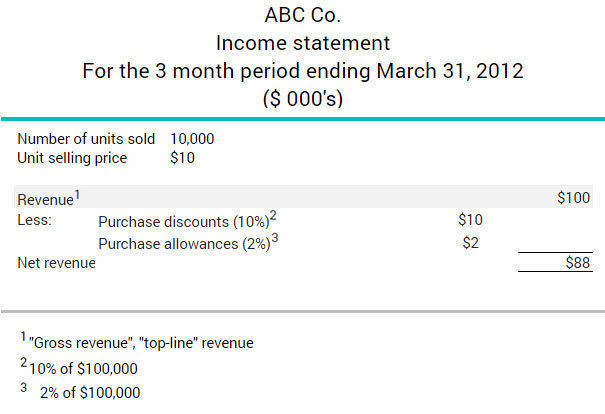Click the ABC Co. title
Image resolution: width=605 pixels, height=414 pixels.
tap(302, 15)
